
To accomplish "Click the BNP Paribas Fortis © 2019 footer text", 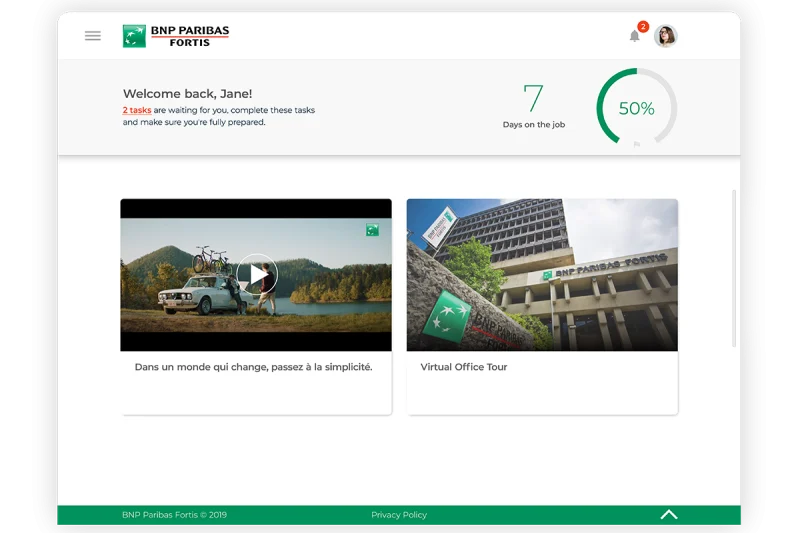I will [174, 515].
